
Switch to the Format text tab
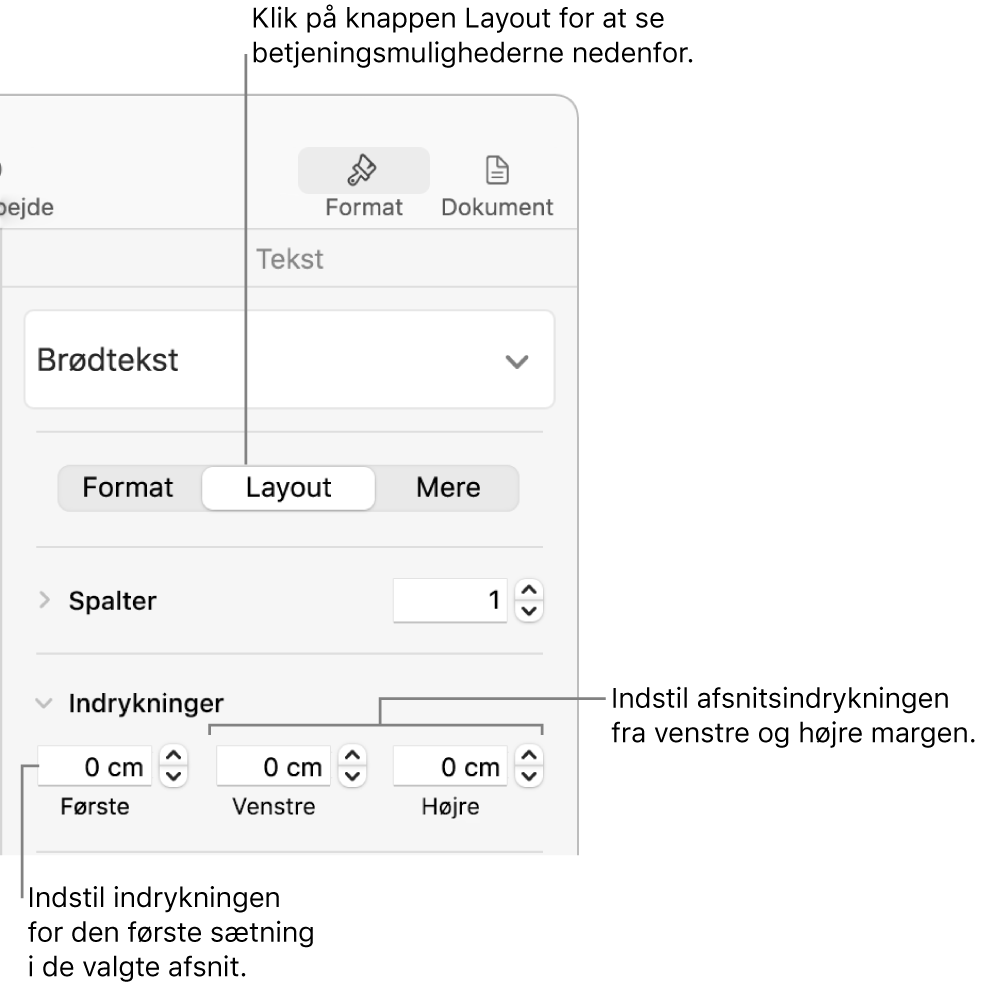pos(128,487)
